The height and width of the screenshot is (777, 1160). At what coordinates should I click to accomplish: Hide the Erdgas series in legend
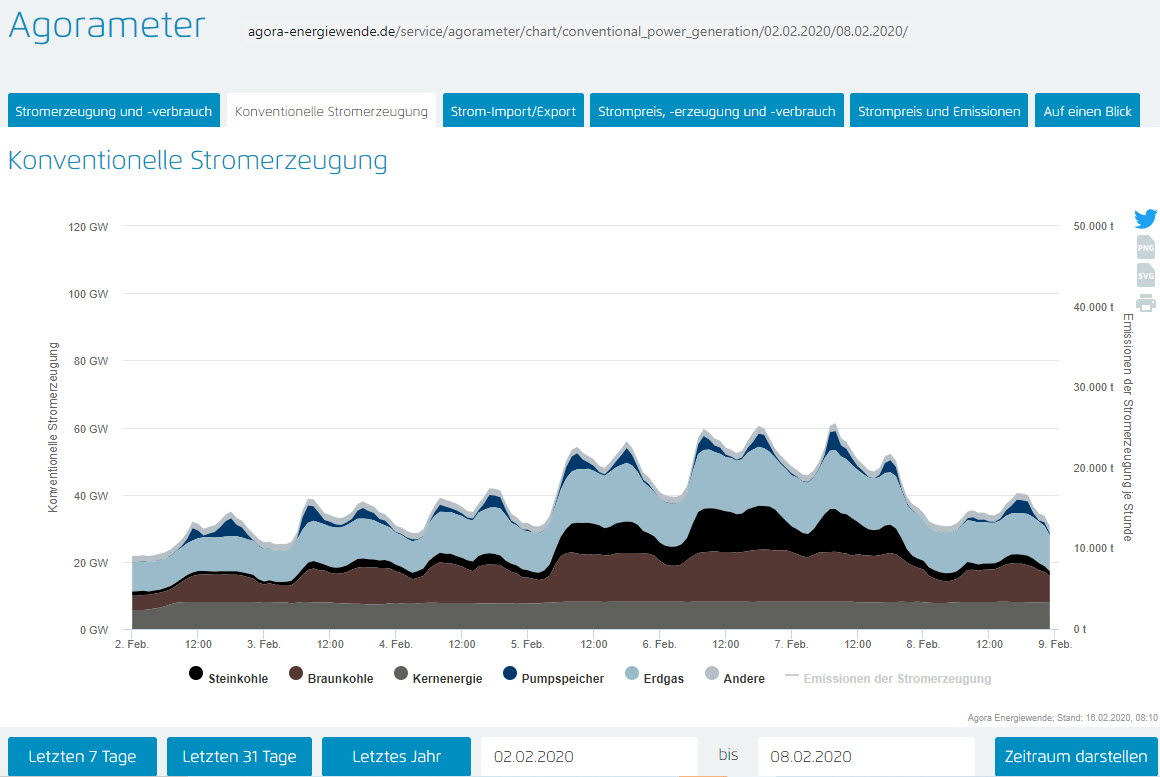click(655, 678)
